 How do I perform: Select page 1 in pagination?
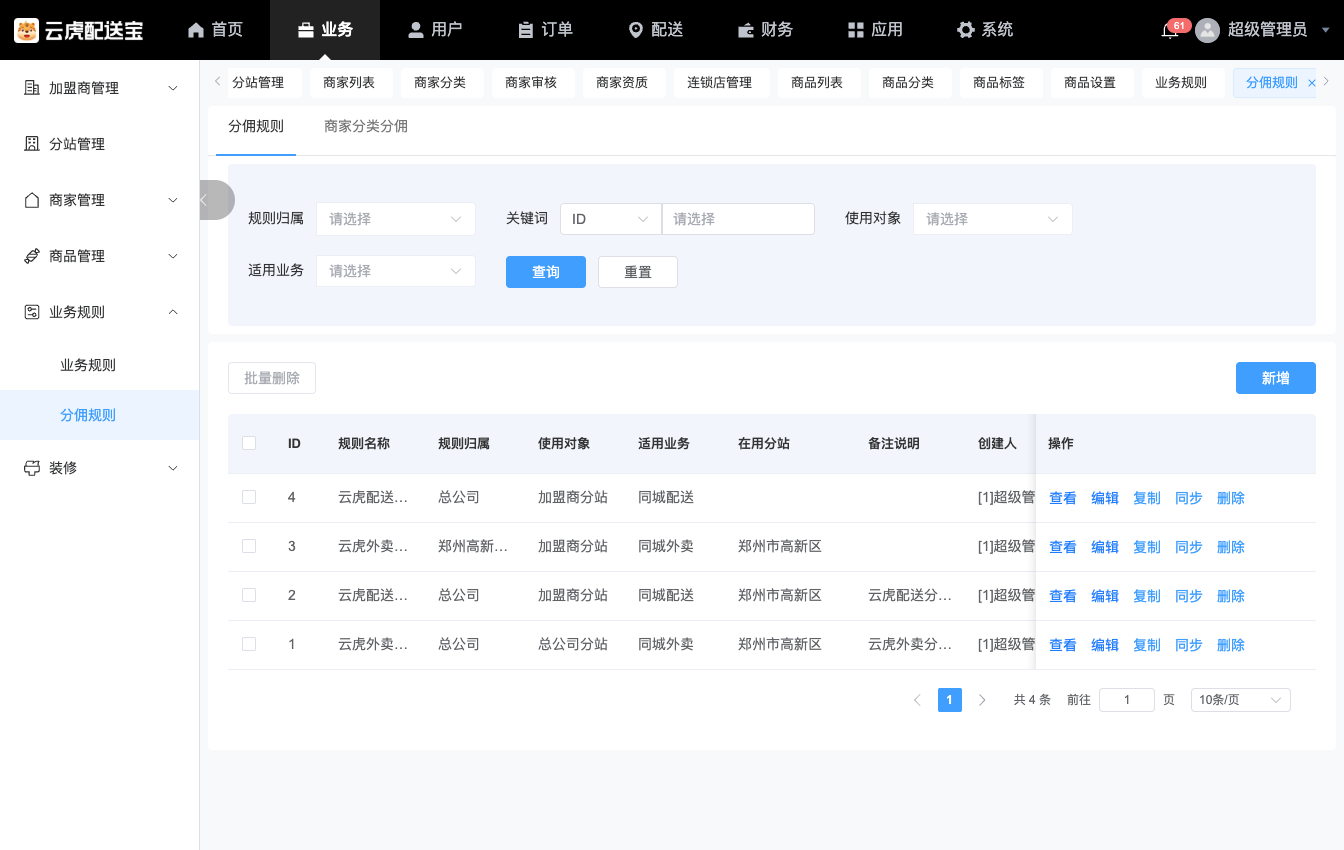pos(950,700)
